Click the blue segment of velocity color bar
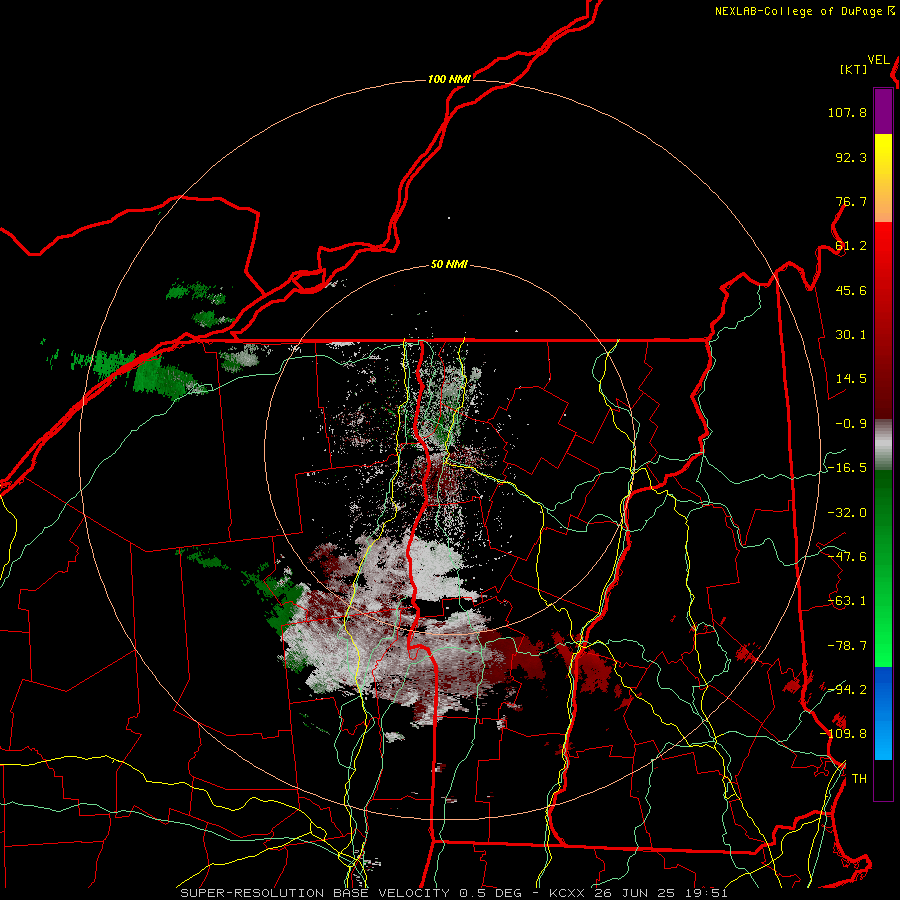This screenshot has height=900, width=900. (883, 713)
